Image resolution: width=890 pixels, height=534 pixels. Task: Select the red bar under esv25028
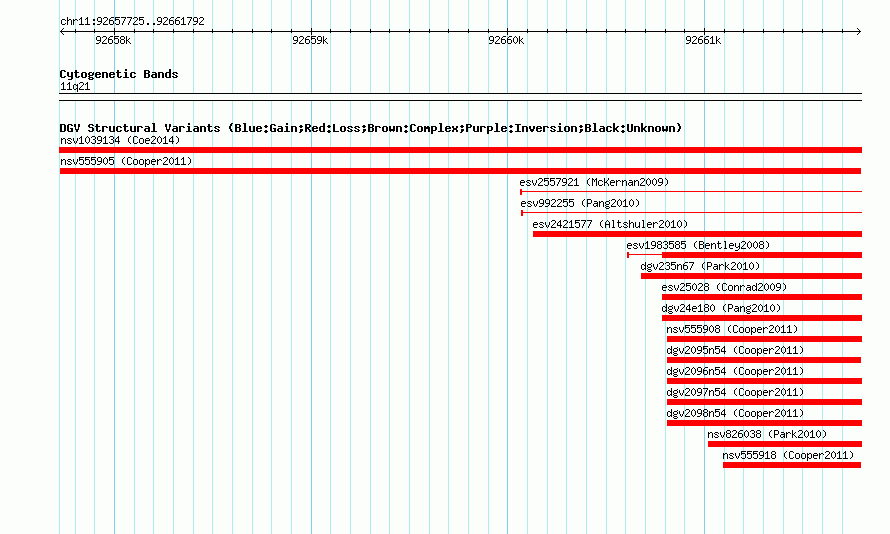[762, 297]
